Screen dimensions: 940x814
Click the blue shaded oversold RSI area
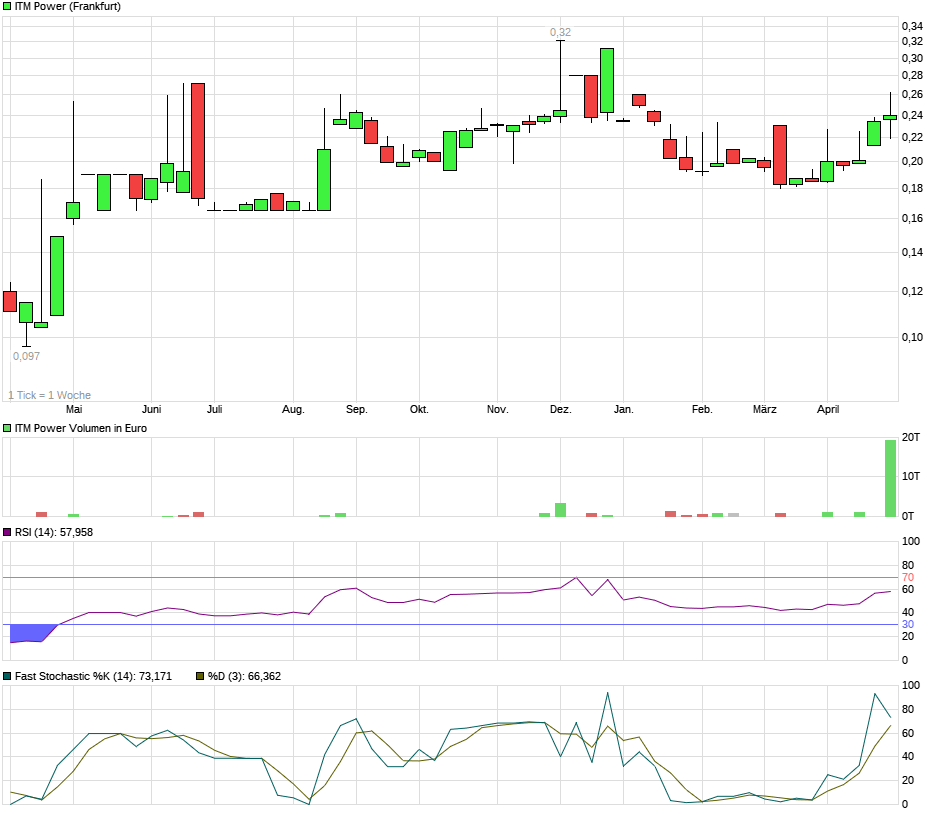(28, 632)
